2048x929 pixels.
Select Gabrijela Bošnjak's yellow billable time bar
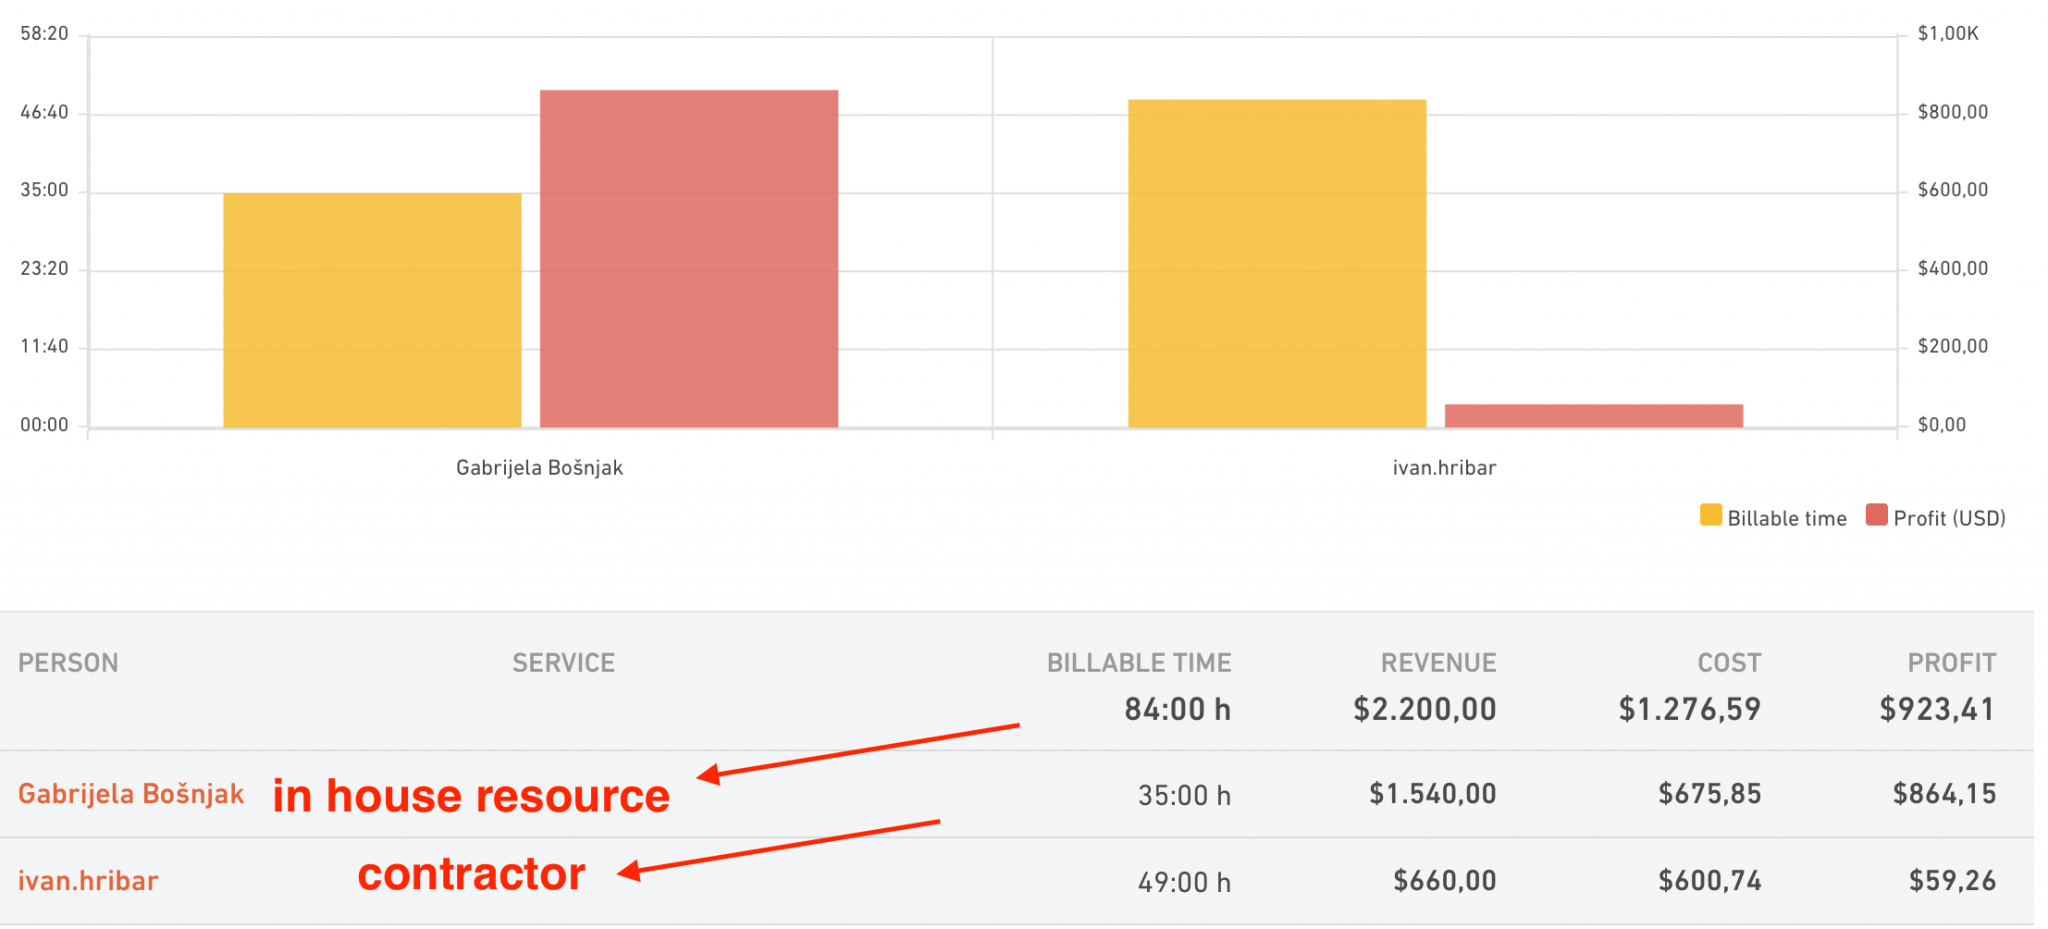tap(372, 310)
